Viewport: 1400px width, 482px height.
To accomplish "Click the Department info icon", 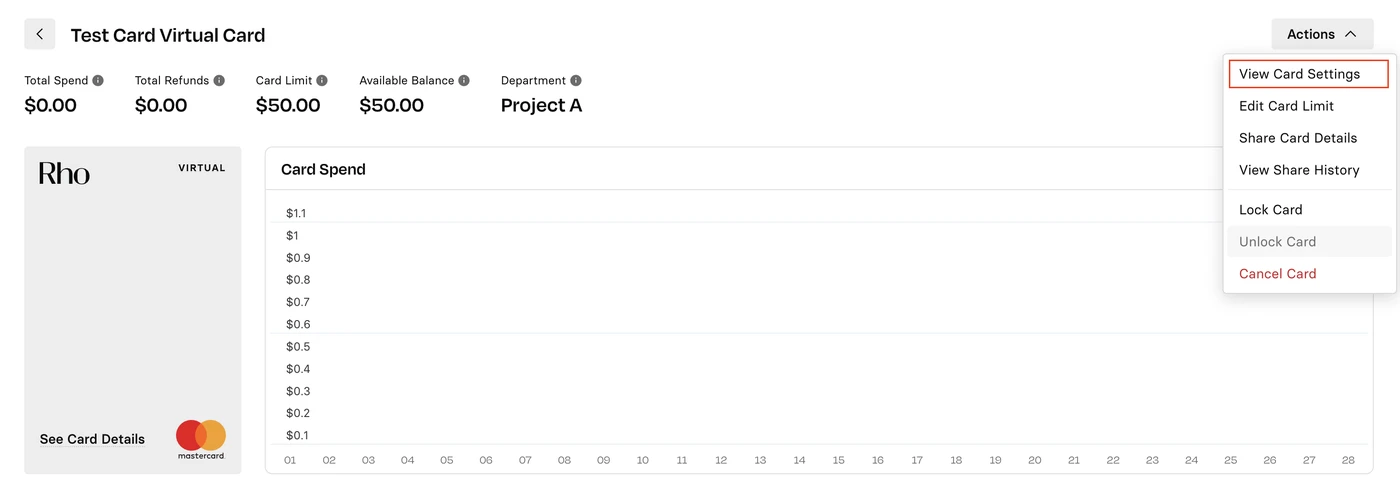I will tap(576, 80).
